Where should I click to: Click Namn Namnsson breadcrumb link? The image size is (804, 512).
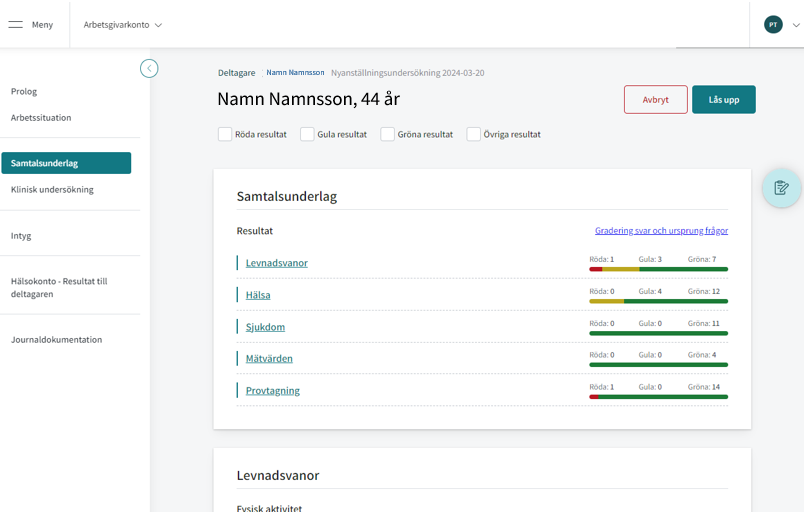click(295, 73)
